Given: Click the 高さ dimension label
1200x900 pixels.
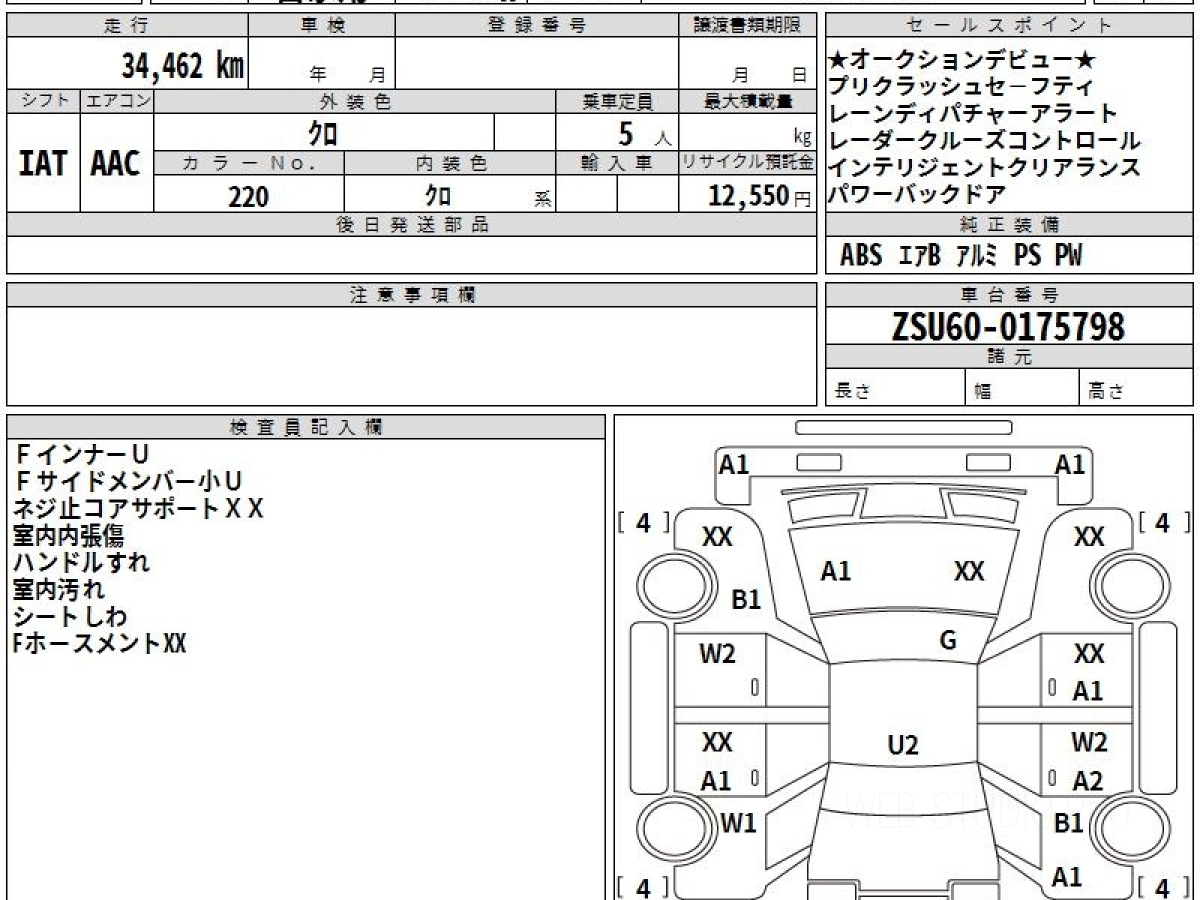Looking at the screenshot, I should click(1107, 392).
